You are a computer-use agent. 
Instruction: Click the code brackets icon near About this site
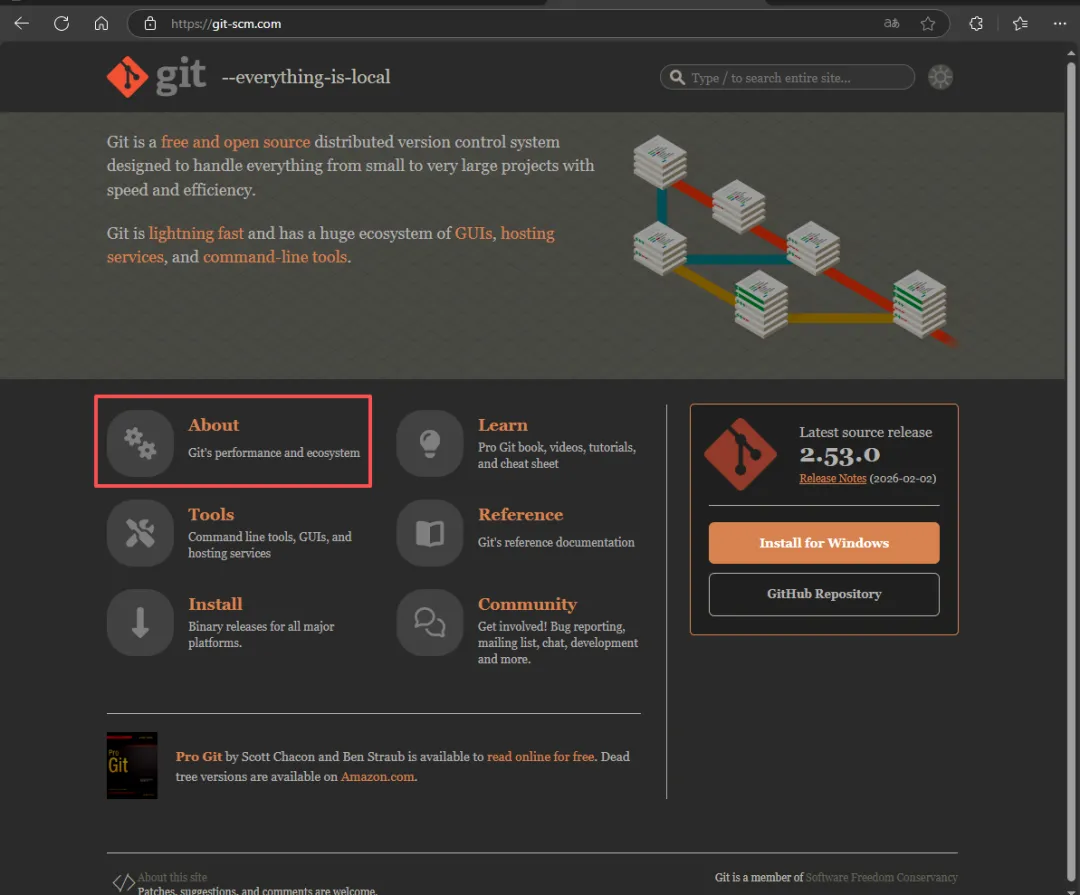pos(123,883)
